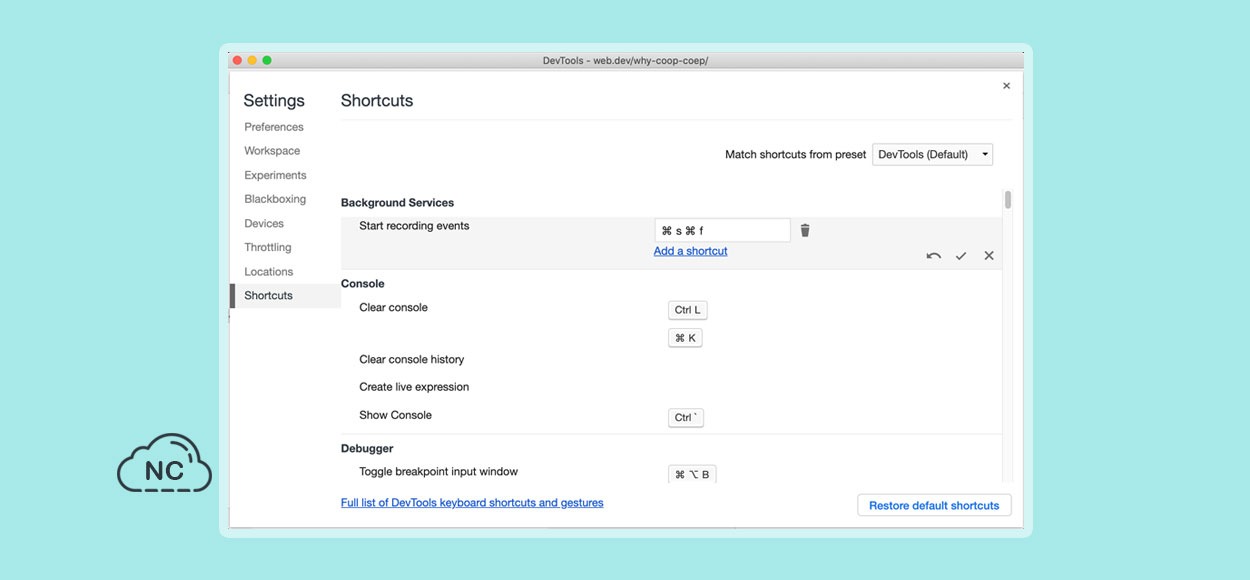Click the green maximize window button
Viewport: 1250px width, 580px height.
[x=267, y=60]
